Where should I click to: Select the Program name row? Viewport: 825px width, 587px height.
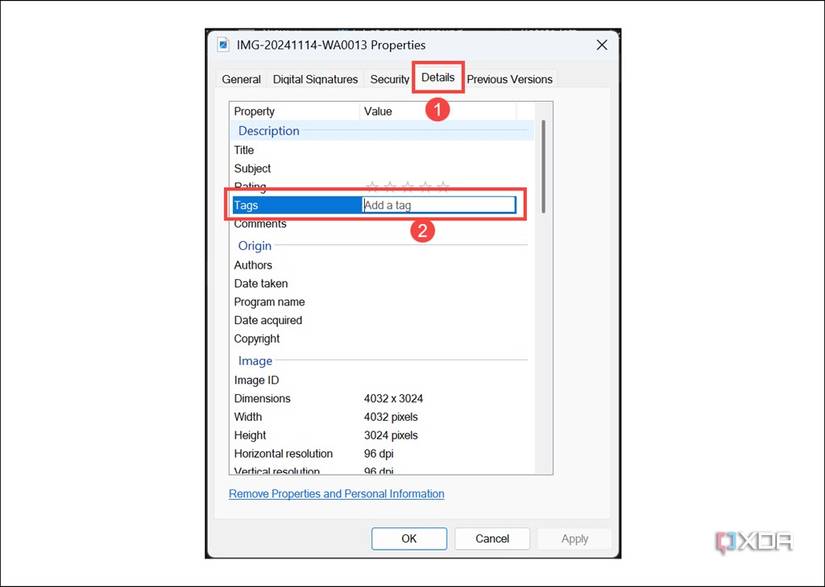(382, 302)
